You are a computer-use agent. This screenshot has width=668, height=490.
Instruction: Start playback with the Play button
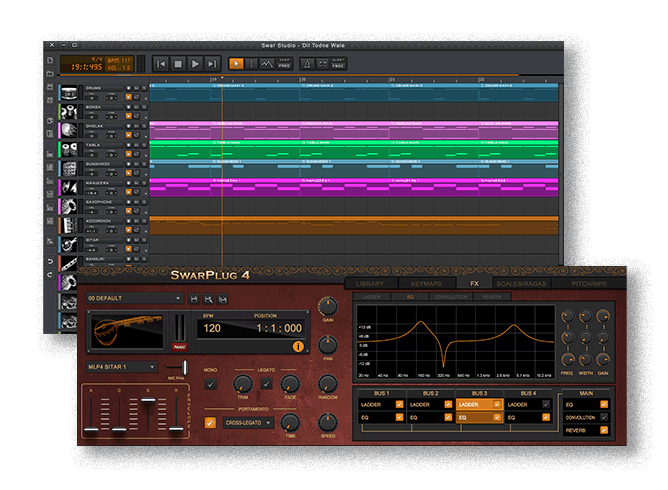(x=195, y=64)
